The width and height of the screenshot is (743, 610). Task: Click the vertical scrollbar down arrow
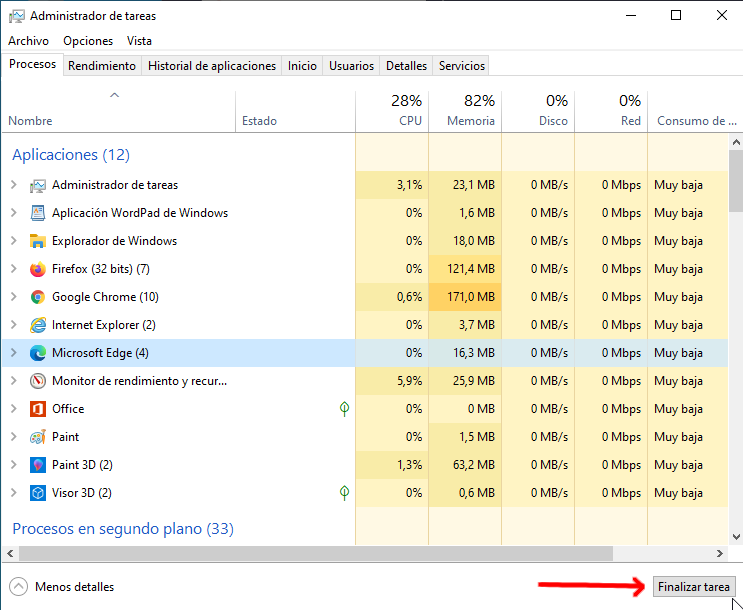click(x=736, y=537)
